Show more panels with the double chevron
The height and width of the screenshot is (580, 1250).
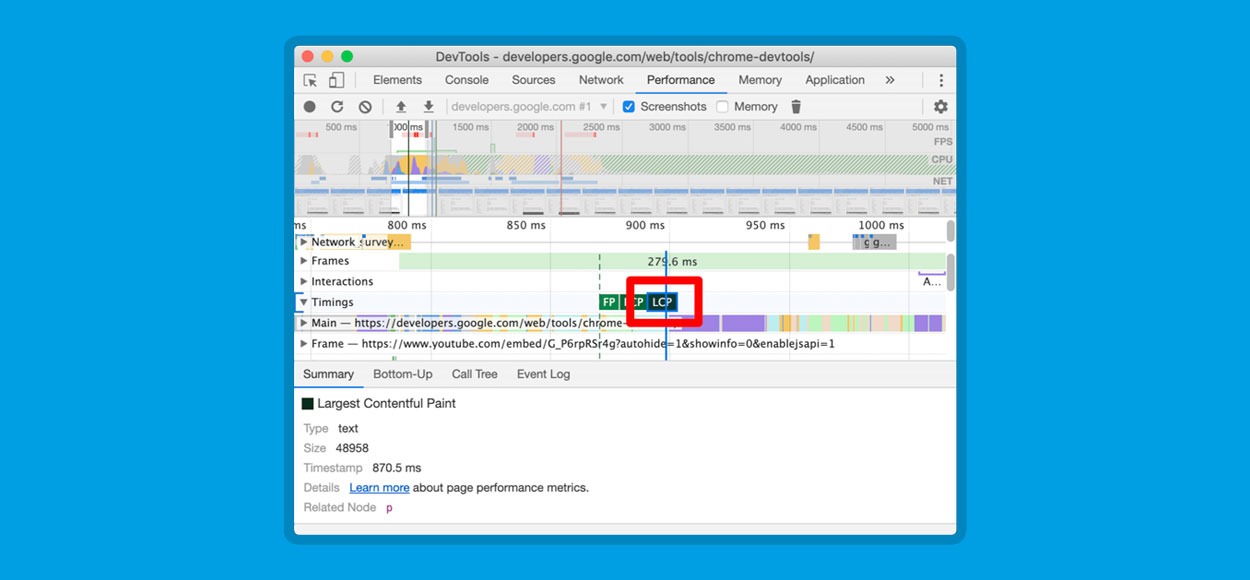coord(890,80)
